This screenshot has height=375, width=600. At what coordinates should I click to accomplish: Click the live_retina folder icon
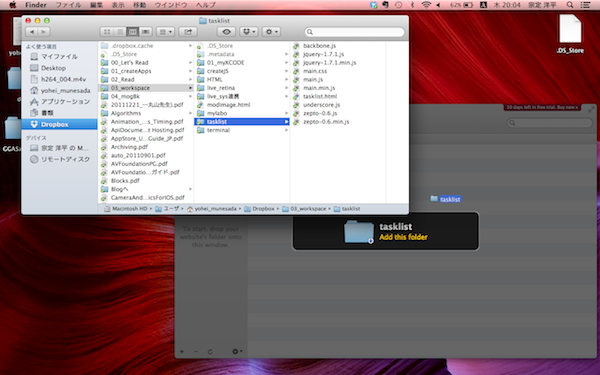pos(201,88)
